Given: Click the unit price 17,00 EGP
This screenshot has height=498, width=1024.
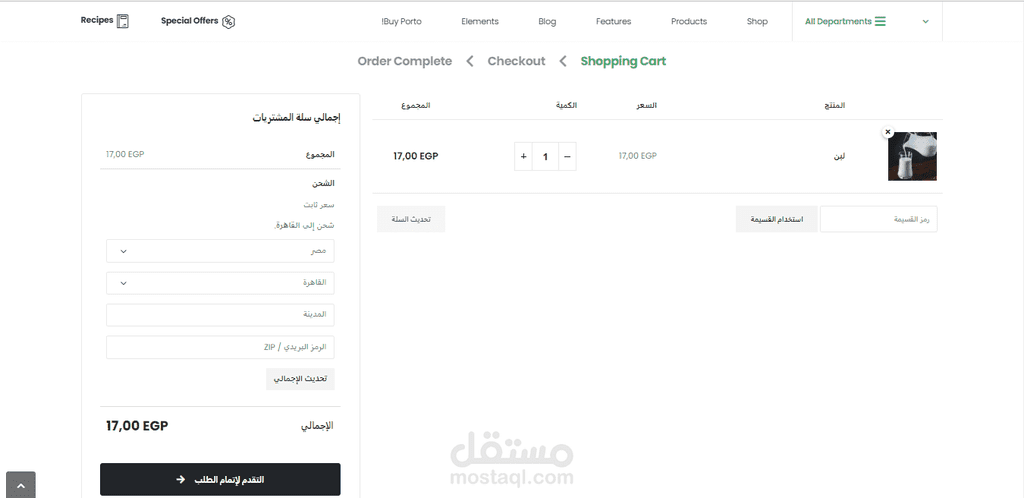Looking at the screenshot, I should coord(637,156).
